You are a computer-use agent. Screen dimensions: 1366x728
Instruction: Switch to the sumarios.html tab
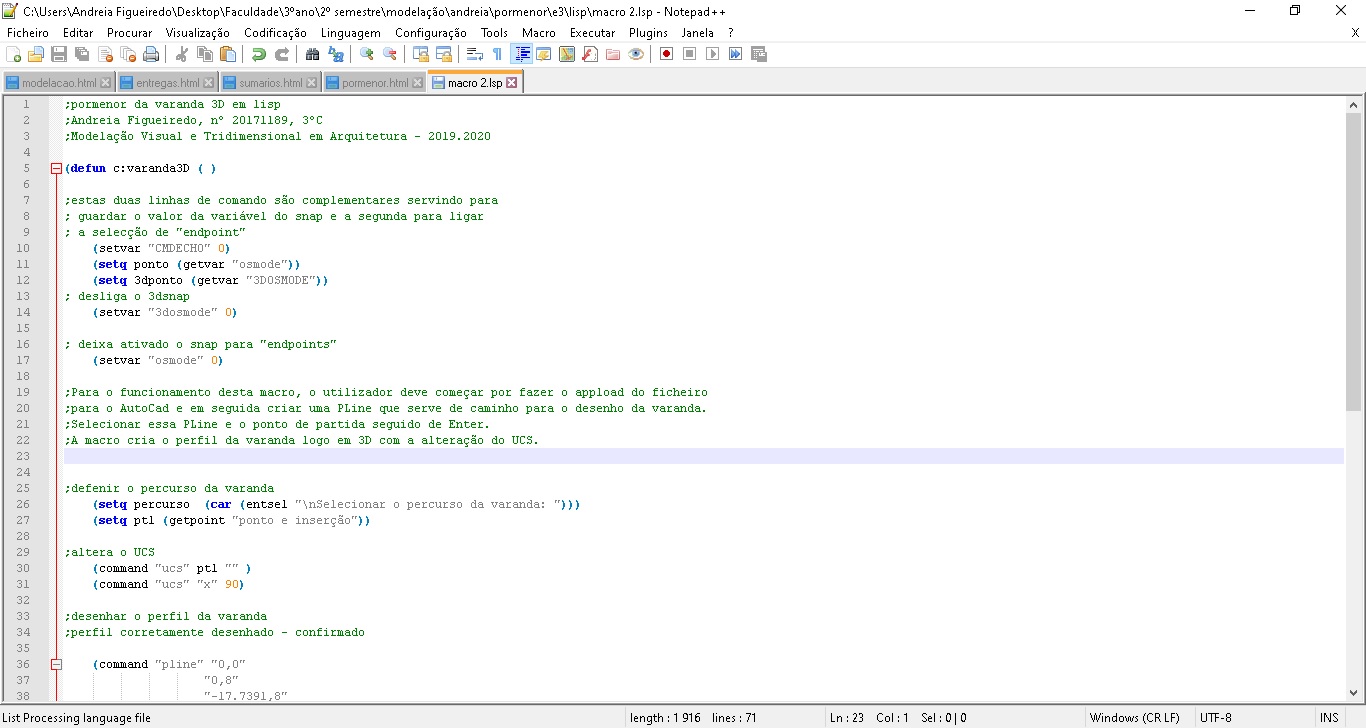[x=271, y=83]
